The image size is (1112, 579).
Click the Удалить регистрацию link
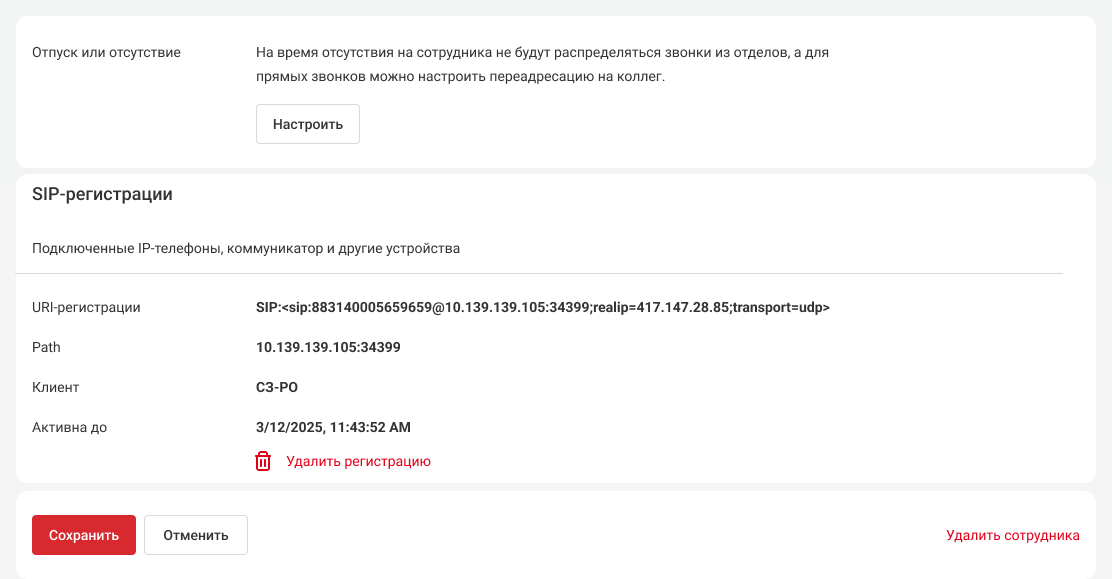coord(358,461)
